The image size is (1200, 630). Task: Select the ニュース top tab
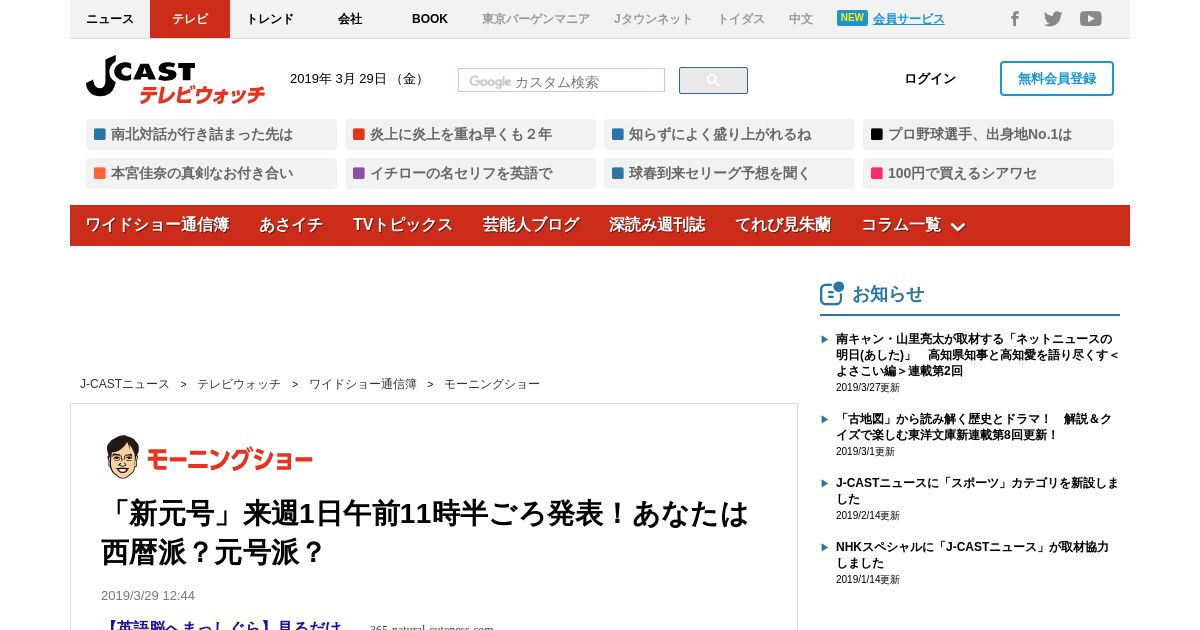click(110, 19)
